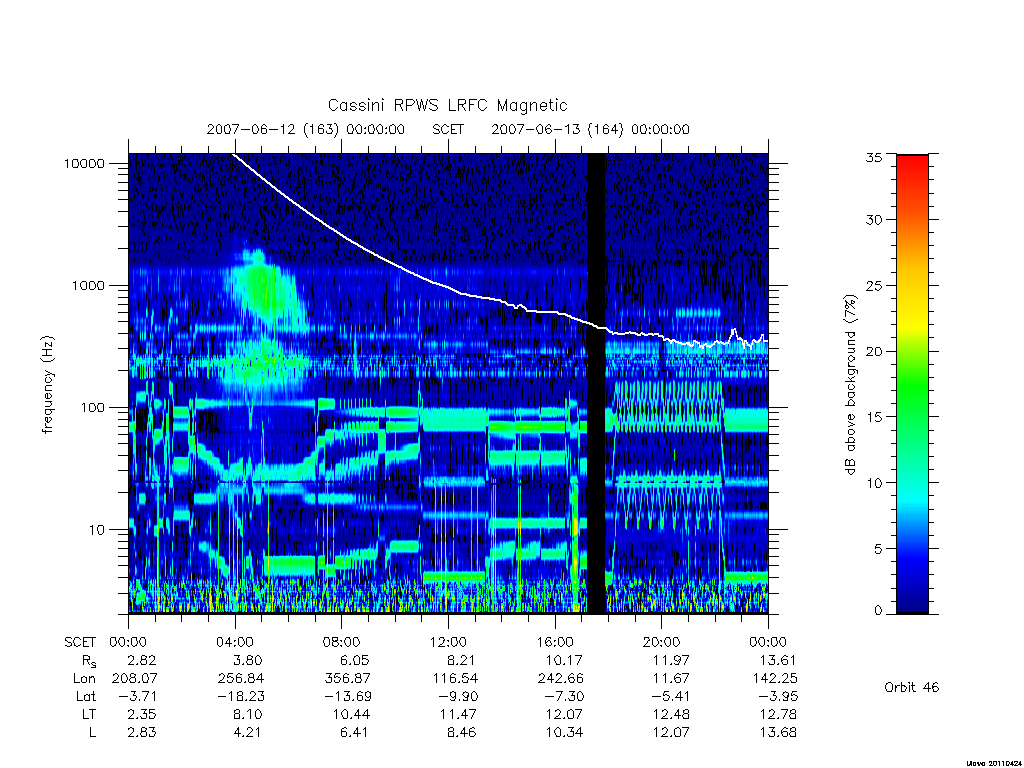Click the '20:00' SCET time label
Screen dimensions: 1024x768
(x=661, y=642)
